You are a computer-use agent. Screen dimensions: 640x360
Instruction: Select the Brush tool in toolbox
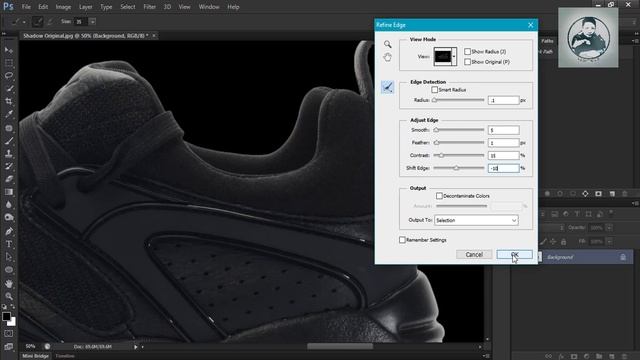(9, 141)
